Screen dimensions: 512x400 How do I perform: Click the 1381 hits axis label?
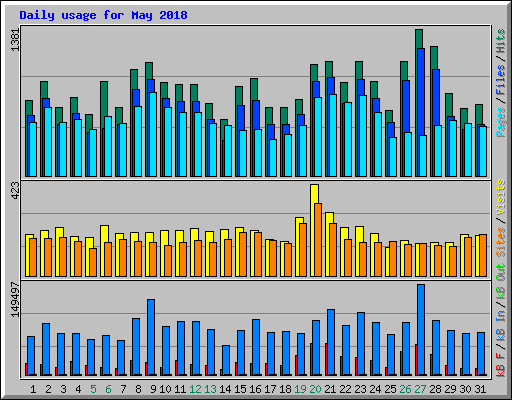(x=15, y=40)
